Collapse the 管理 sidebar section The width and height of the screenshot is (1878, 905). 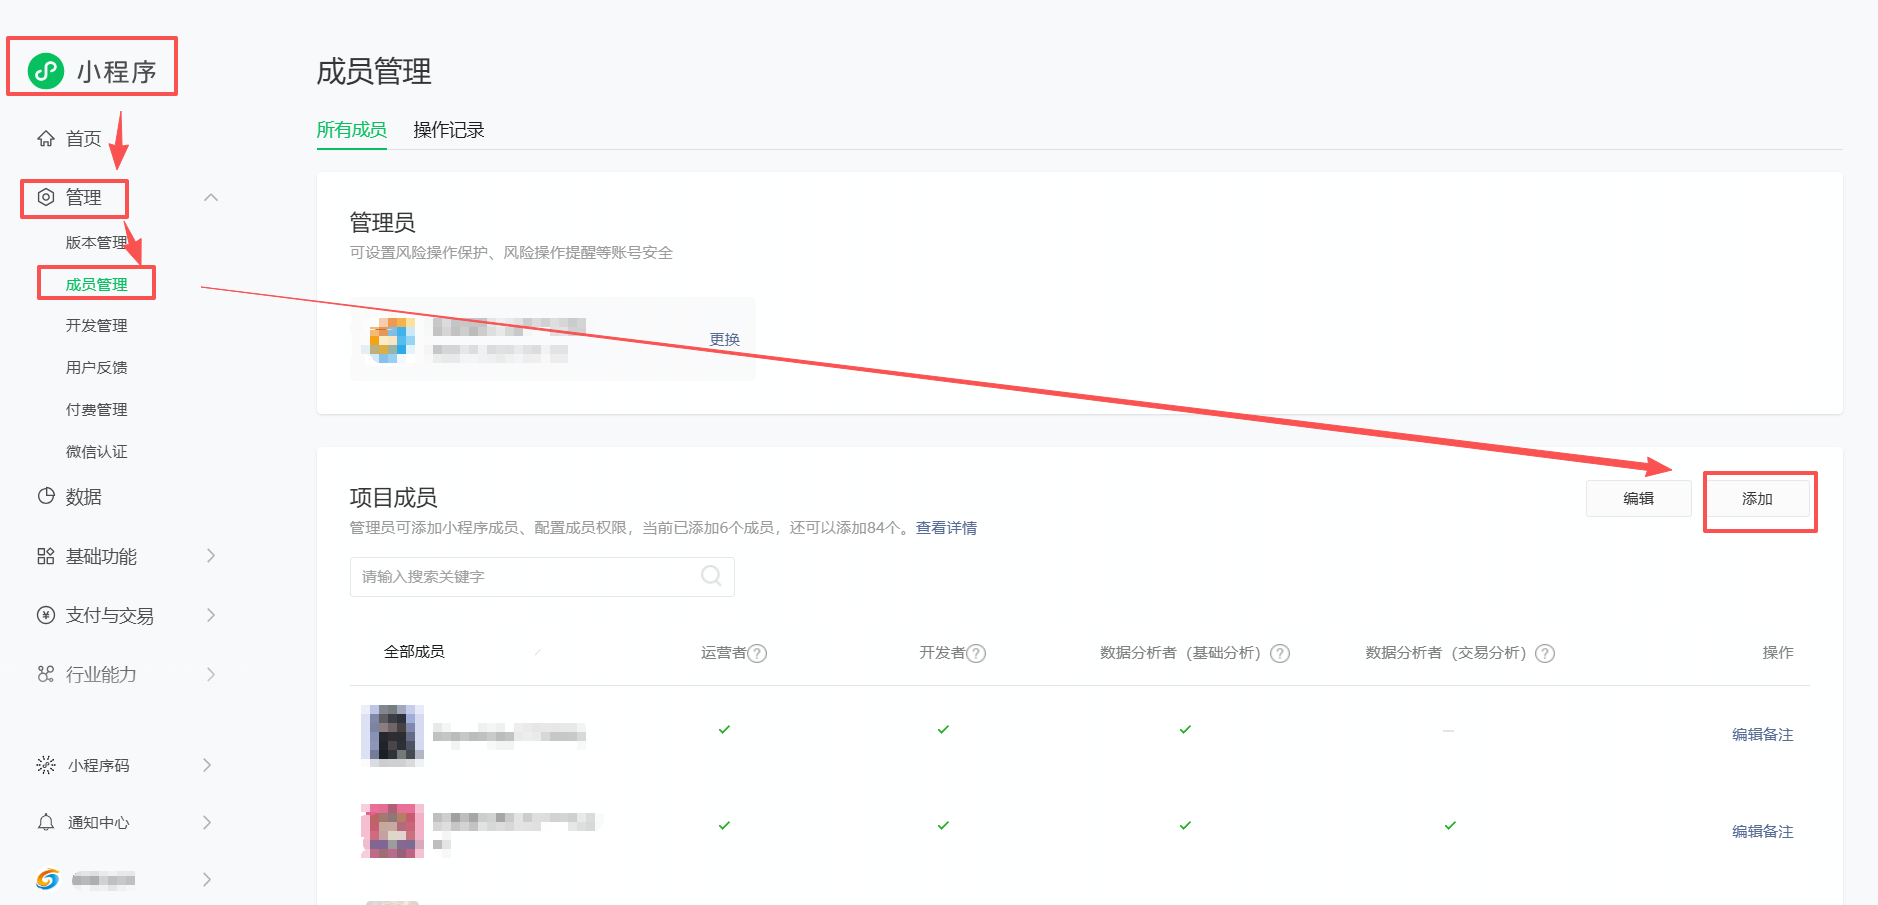click(x=211, y=197)
